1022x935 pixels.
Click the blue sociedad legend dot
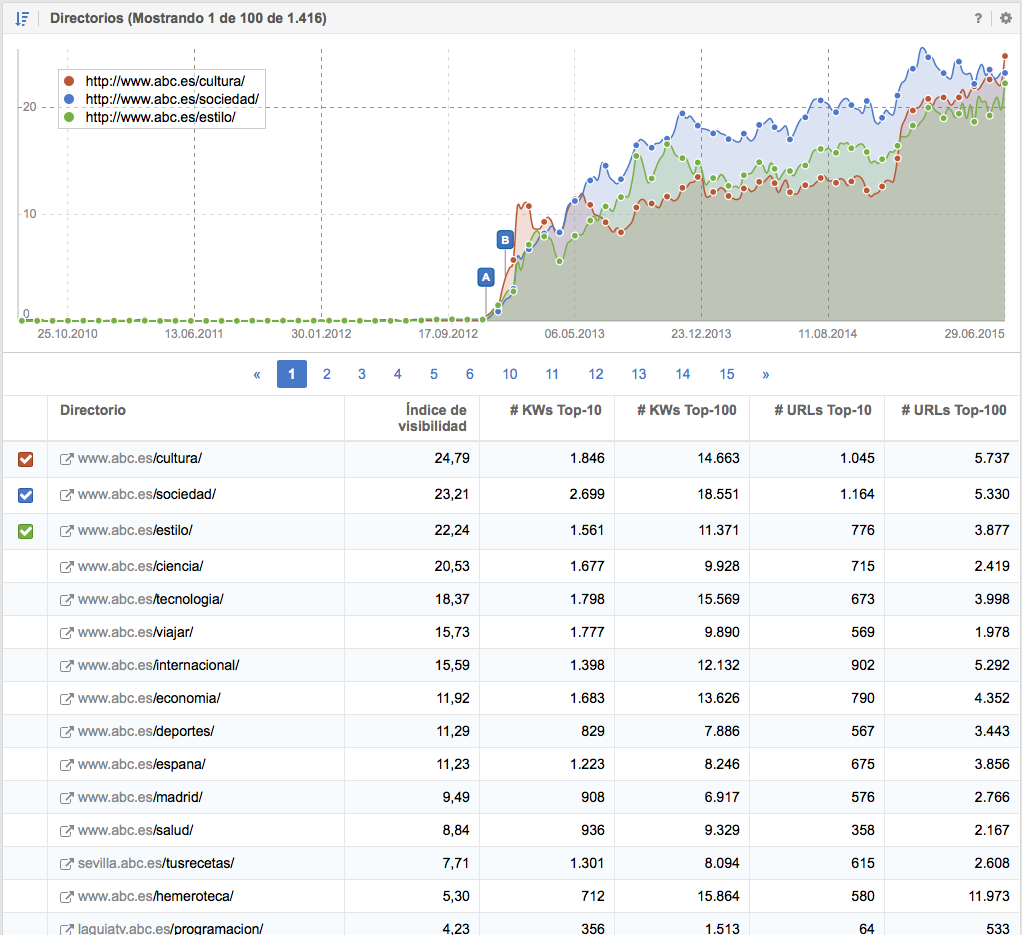coord(68,99)
